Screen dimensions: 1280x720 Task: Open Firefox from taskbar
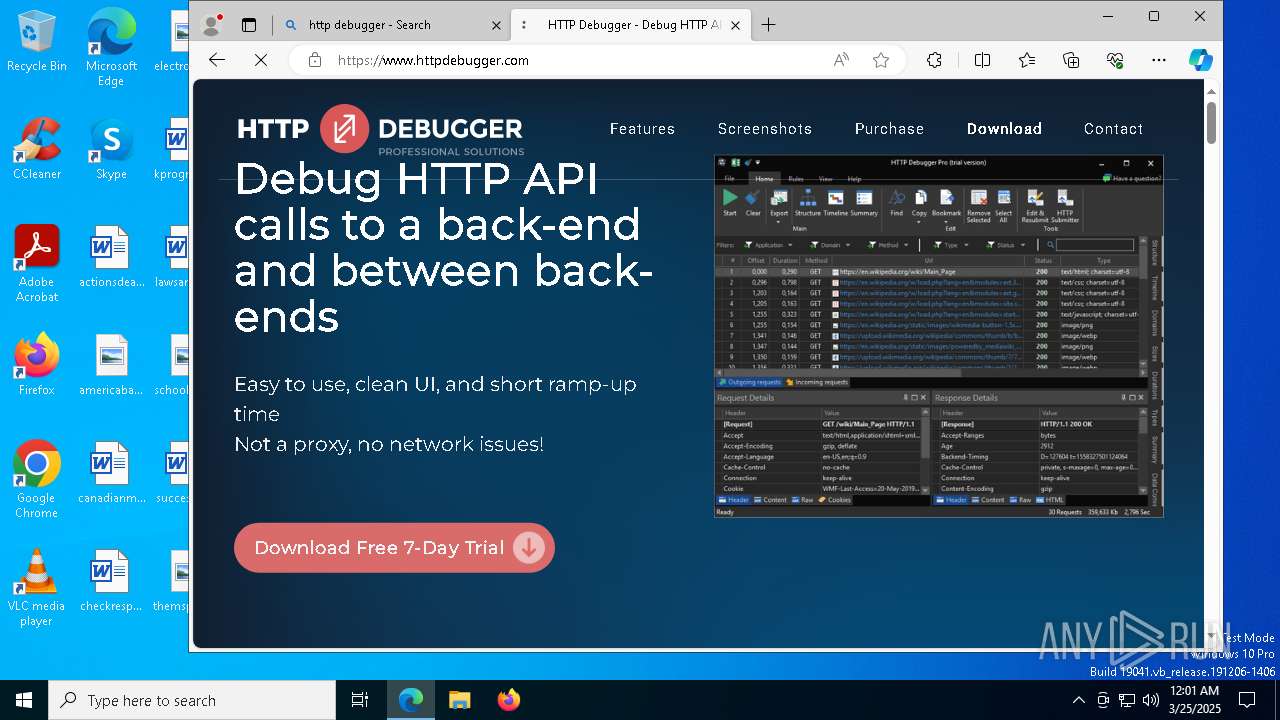coord(509,700)
